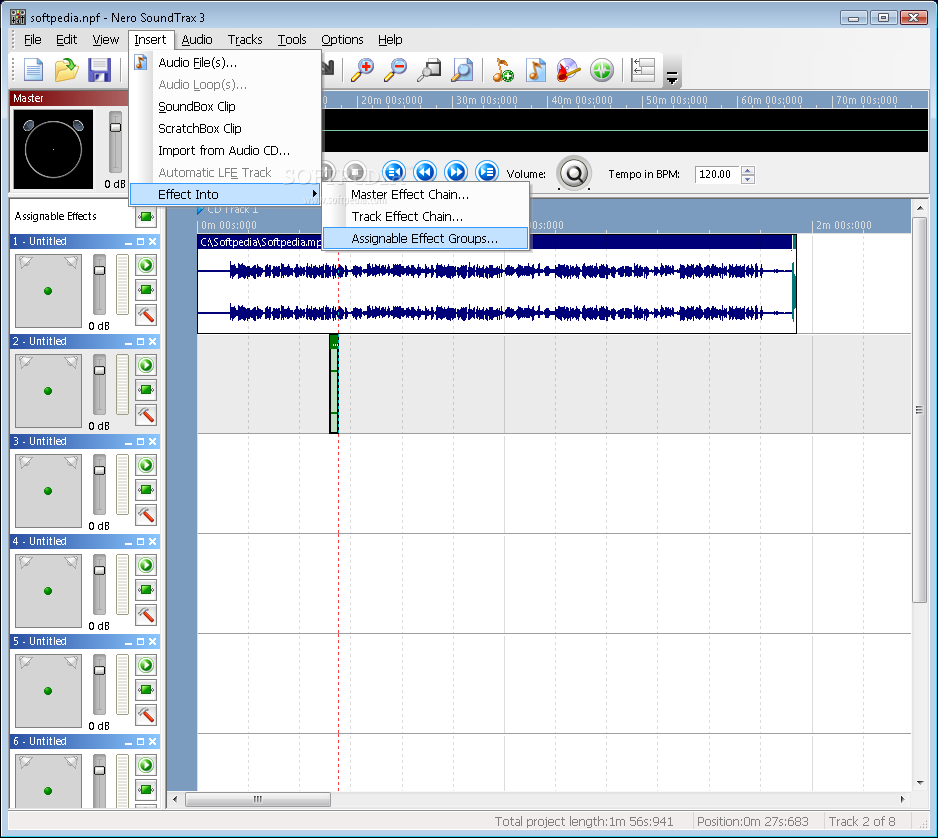Click the hammer tool icon on track 4
This screenshot has height=838, width=938.
(146, 614)
